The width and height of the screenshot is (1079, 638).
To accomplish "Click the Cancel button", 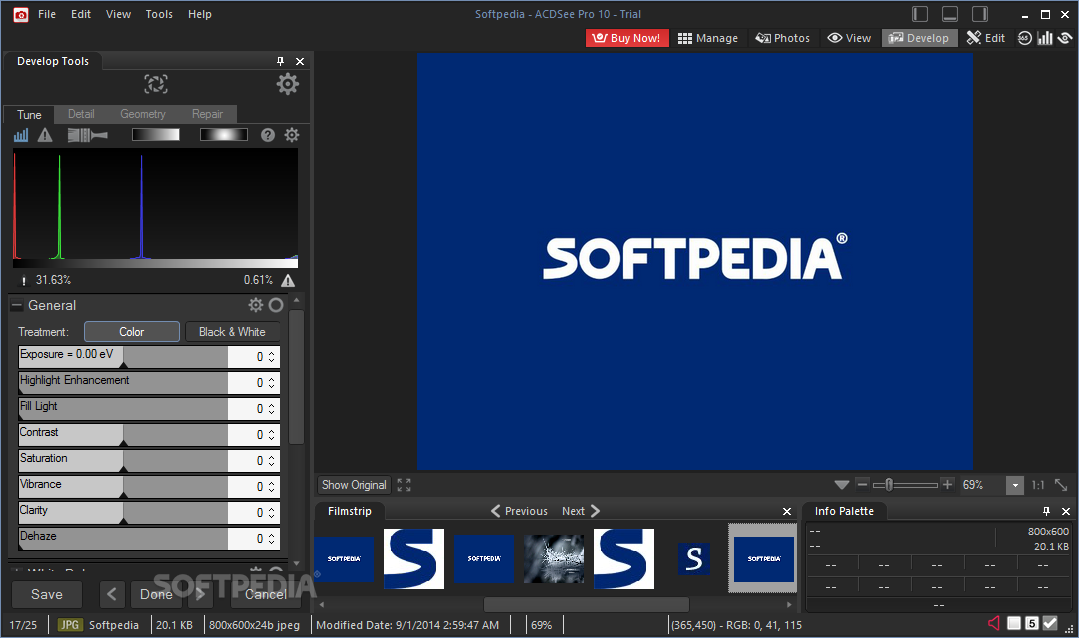I will 266,594.
